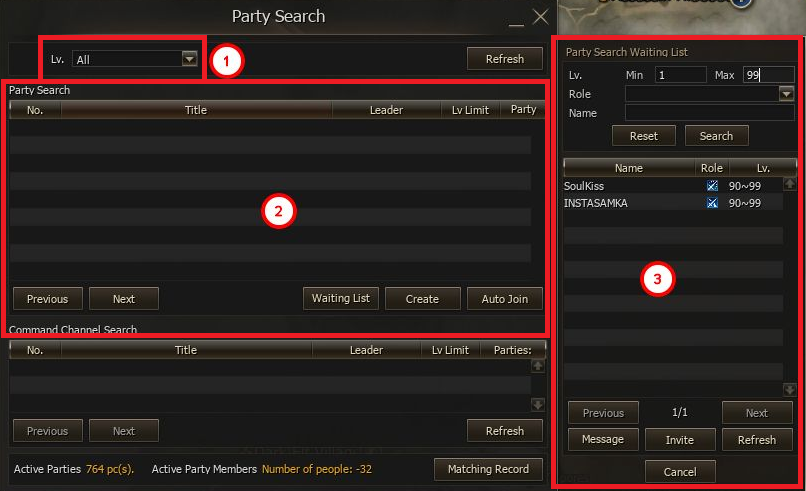
Task: Open the Waiting List
Action: pos(341,298)
